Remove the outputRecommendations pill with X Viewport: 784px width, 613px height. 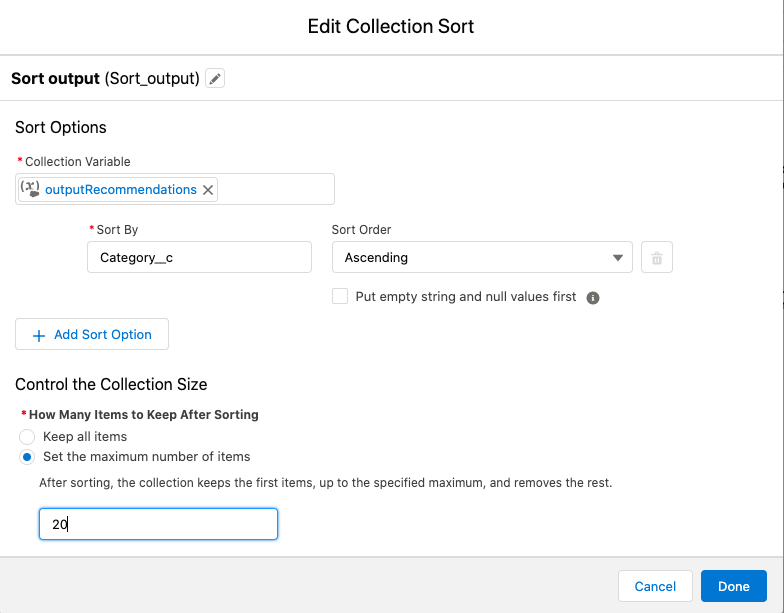coord(208,190)
